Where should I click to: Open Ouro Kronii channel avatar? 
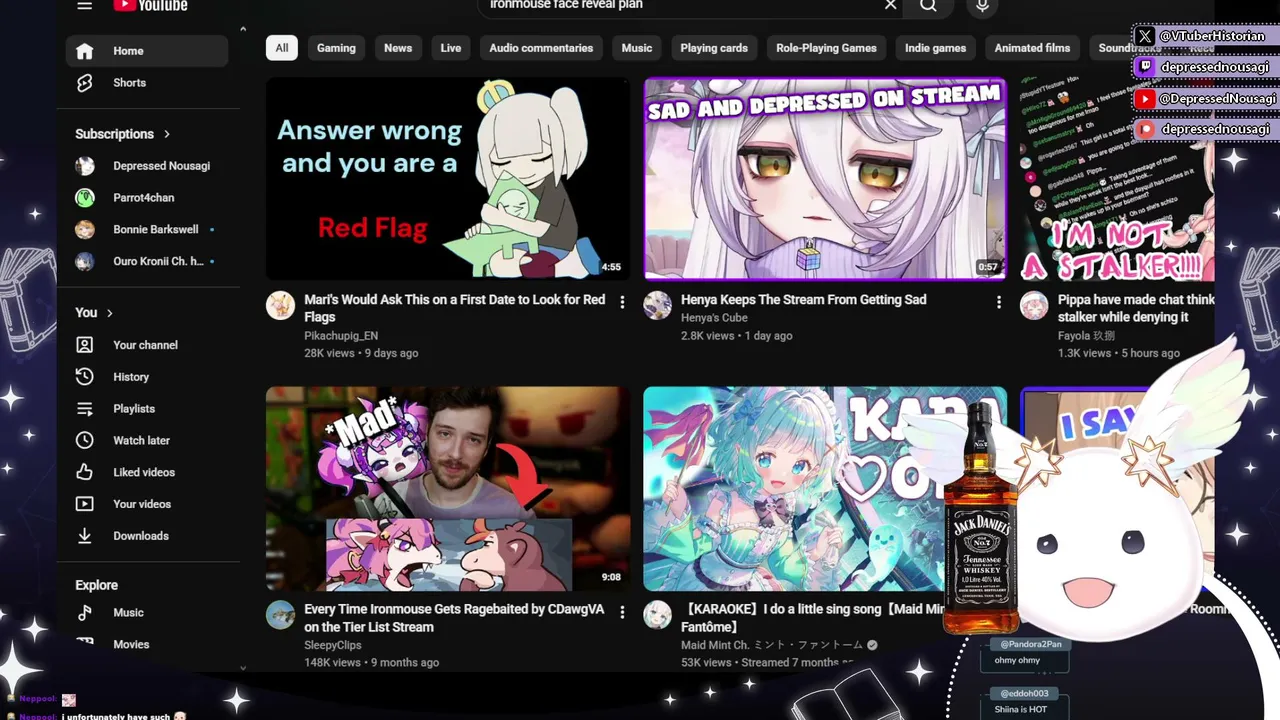pyautogui.click(x=85, y=262)
